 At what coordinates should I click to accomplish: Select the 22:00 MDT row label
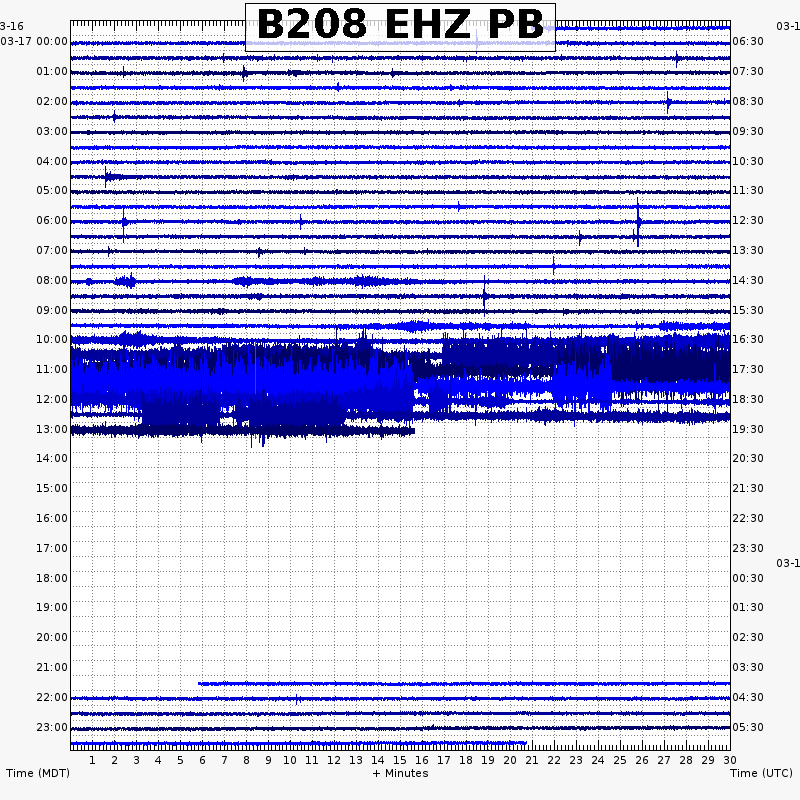(x=52, y=697)
